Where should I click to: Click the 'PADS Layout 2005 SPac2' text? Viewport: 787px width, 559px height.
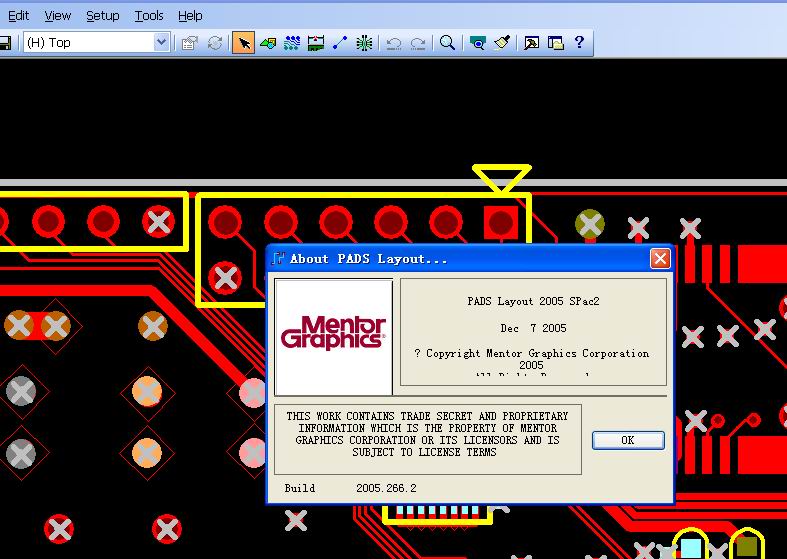(533, 301)
